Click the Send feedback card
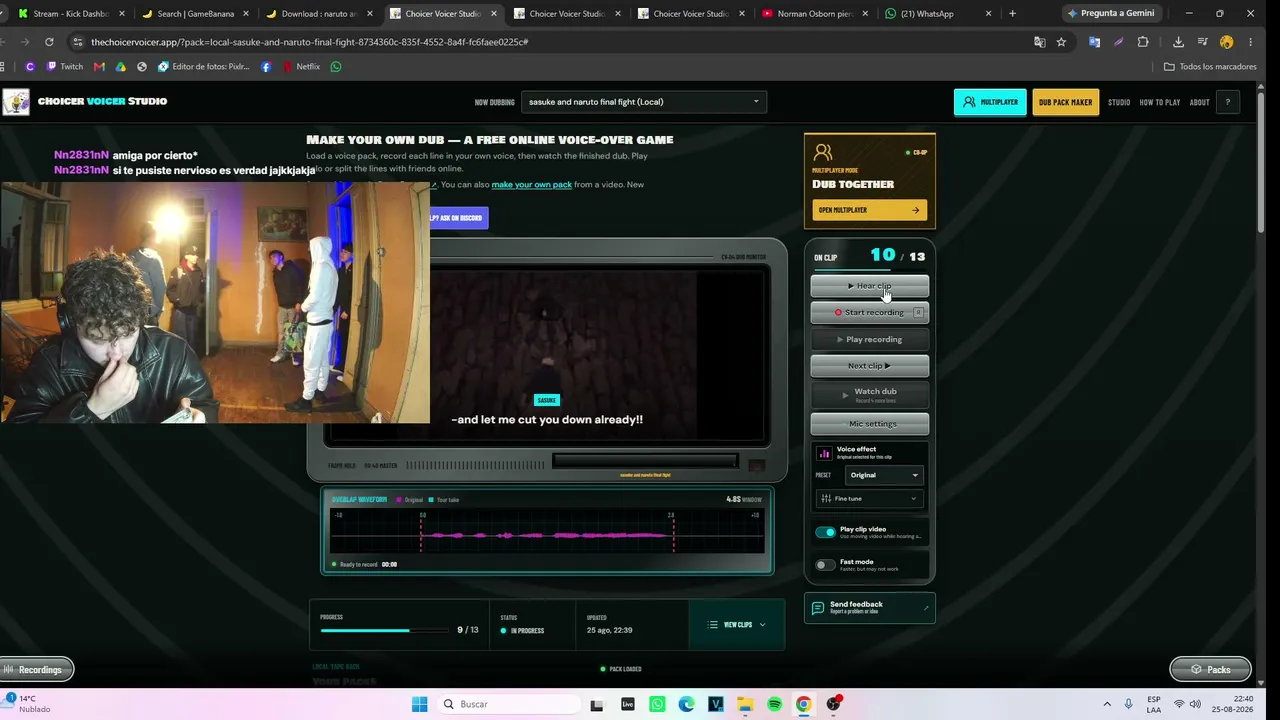 point(869,608)
